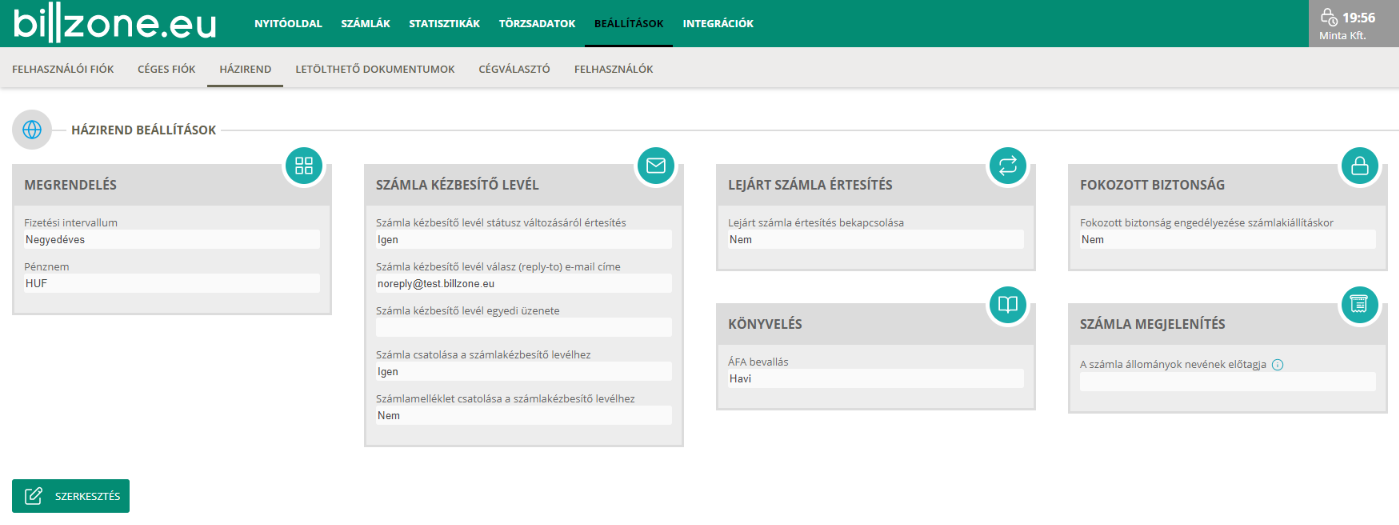Click the Fokozott biztonság card header
The height and width of the screenshot is (525, 1399).
tap(1228, 185)
